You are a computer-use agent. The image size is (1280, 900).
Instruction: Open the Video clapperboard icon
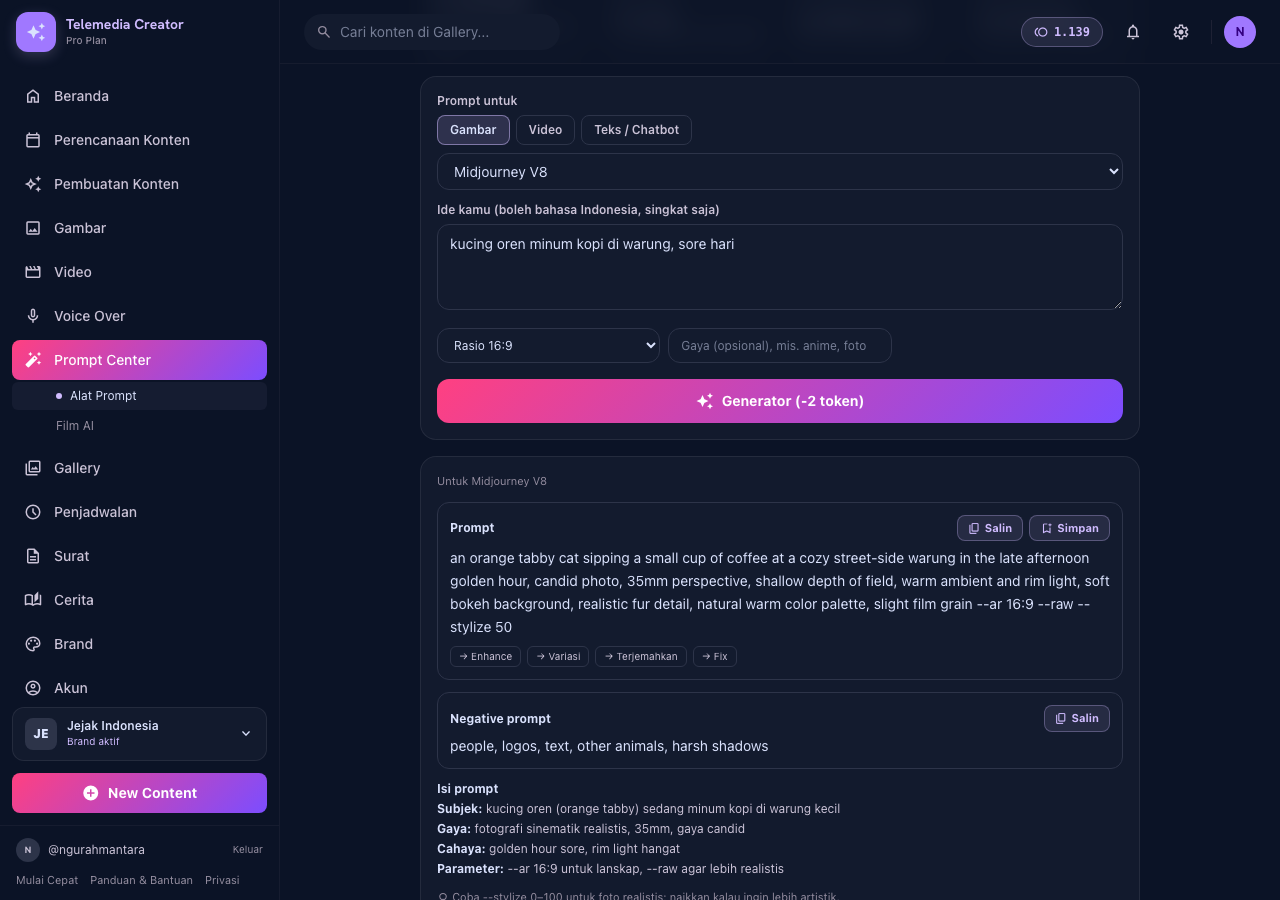coord(33,272)
